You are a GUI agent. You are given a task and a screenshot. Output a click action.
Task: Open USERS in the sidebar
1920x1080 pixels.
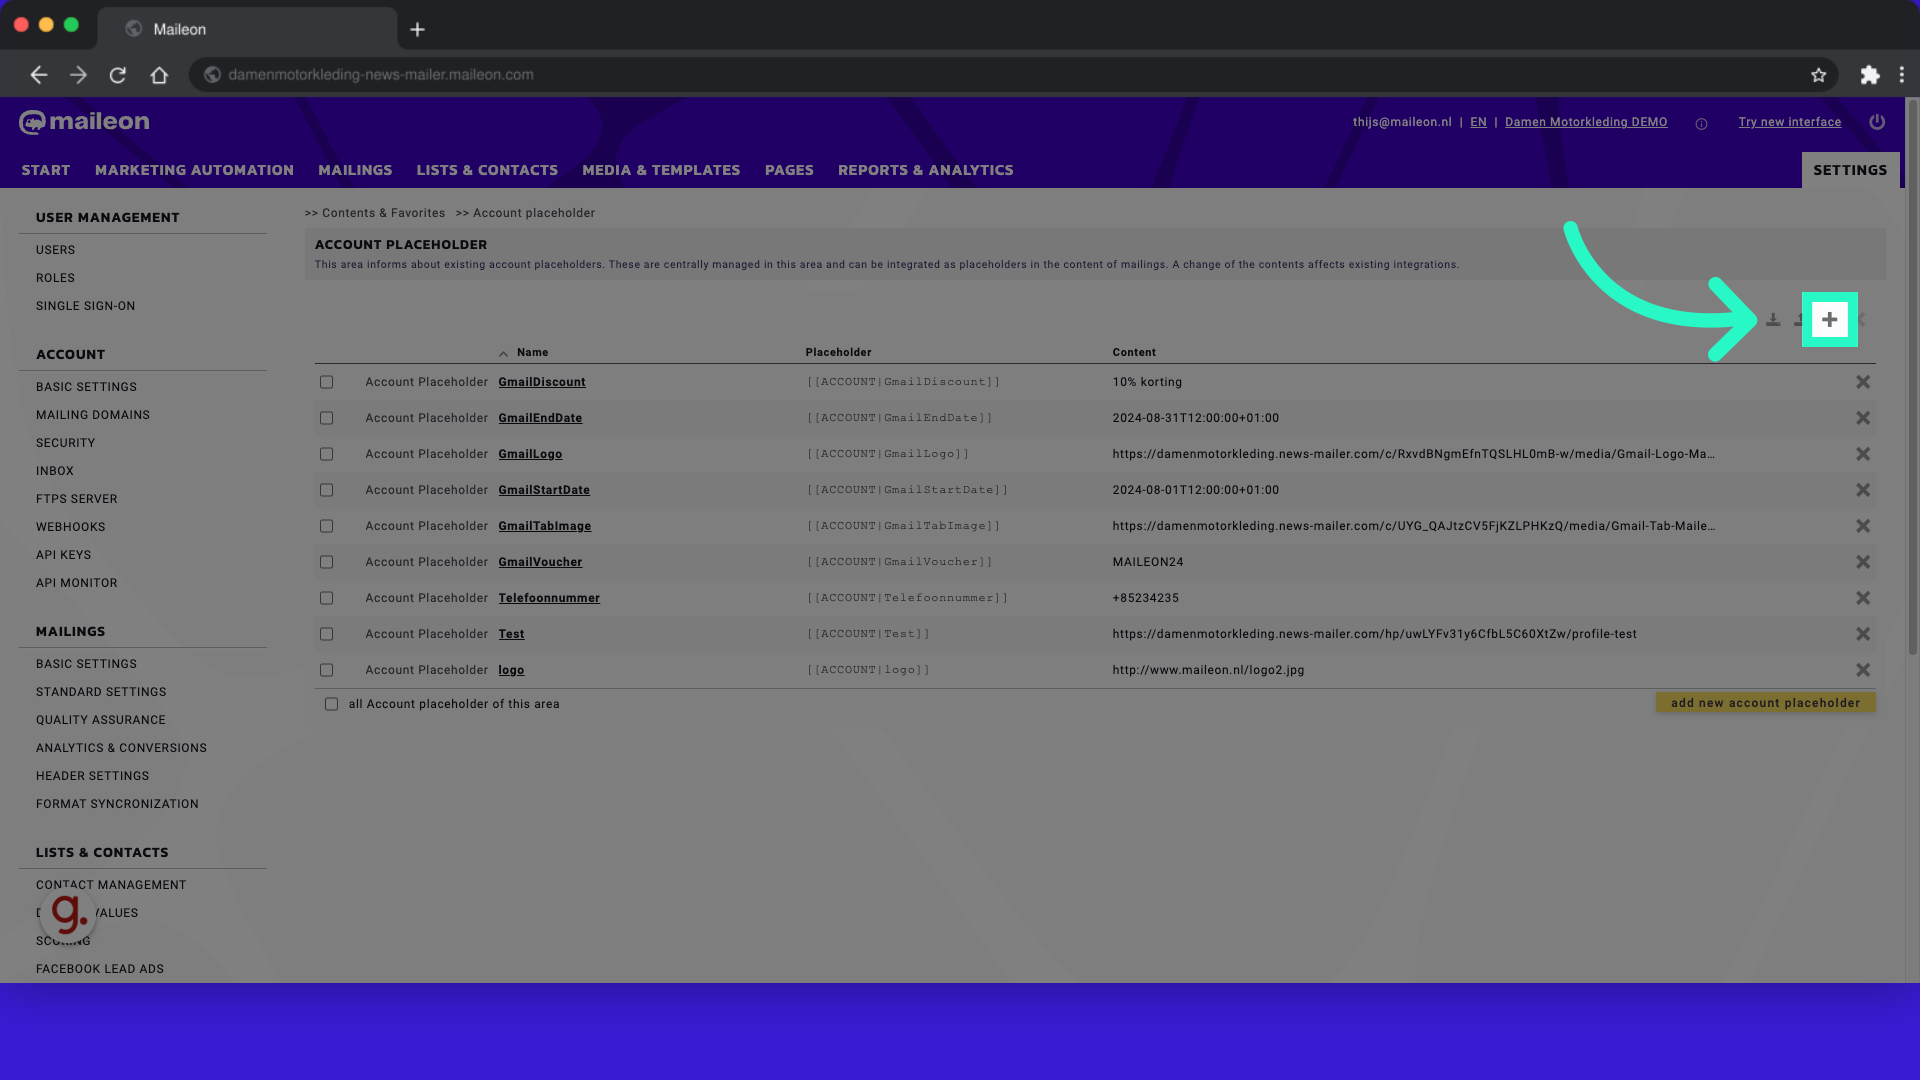click(55, 250)
